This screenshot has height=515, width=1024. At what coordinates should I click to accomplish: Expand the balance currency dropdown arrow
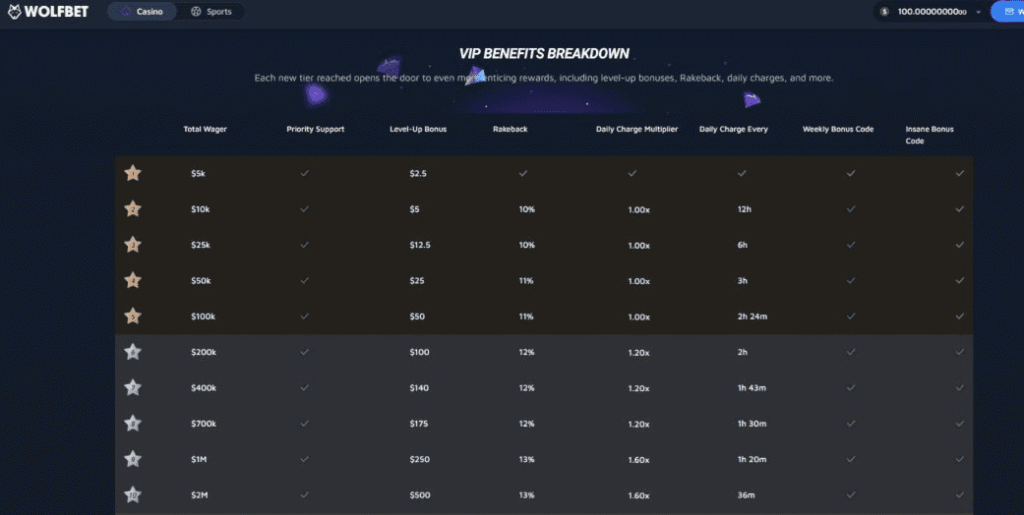click(978, 12)
